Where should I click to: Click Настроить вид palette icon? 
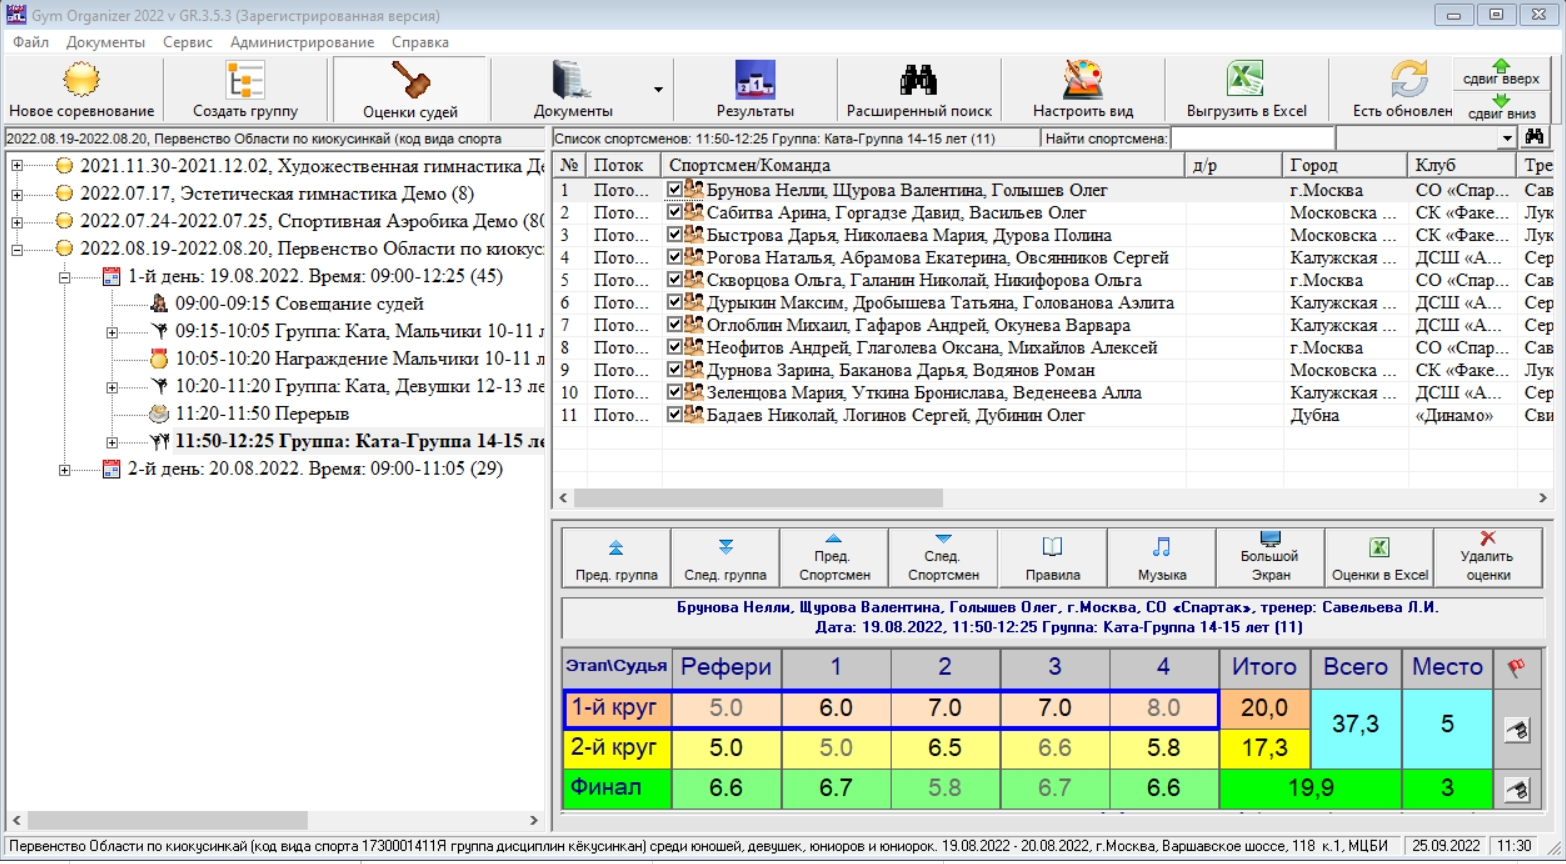(x=1082, y=80)
